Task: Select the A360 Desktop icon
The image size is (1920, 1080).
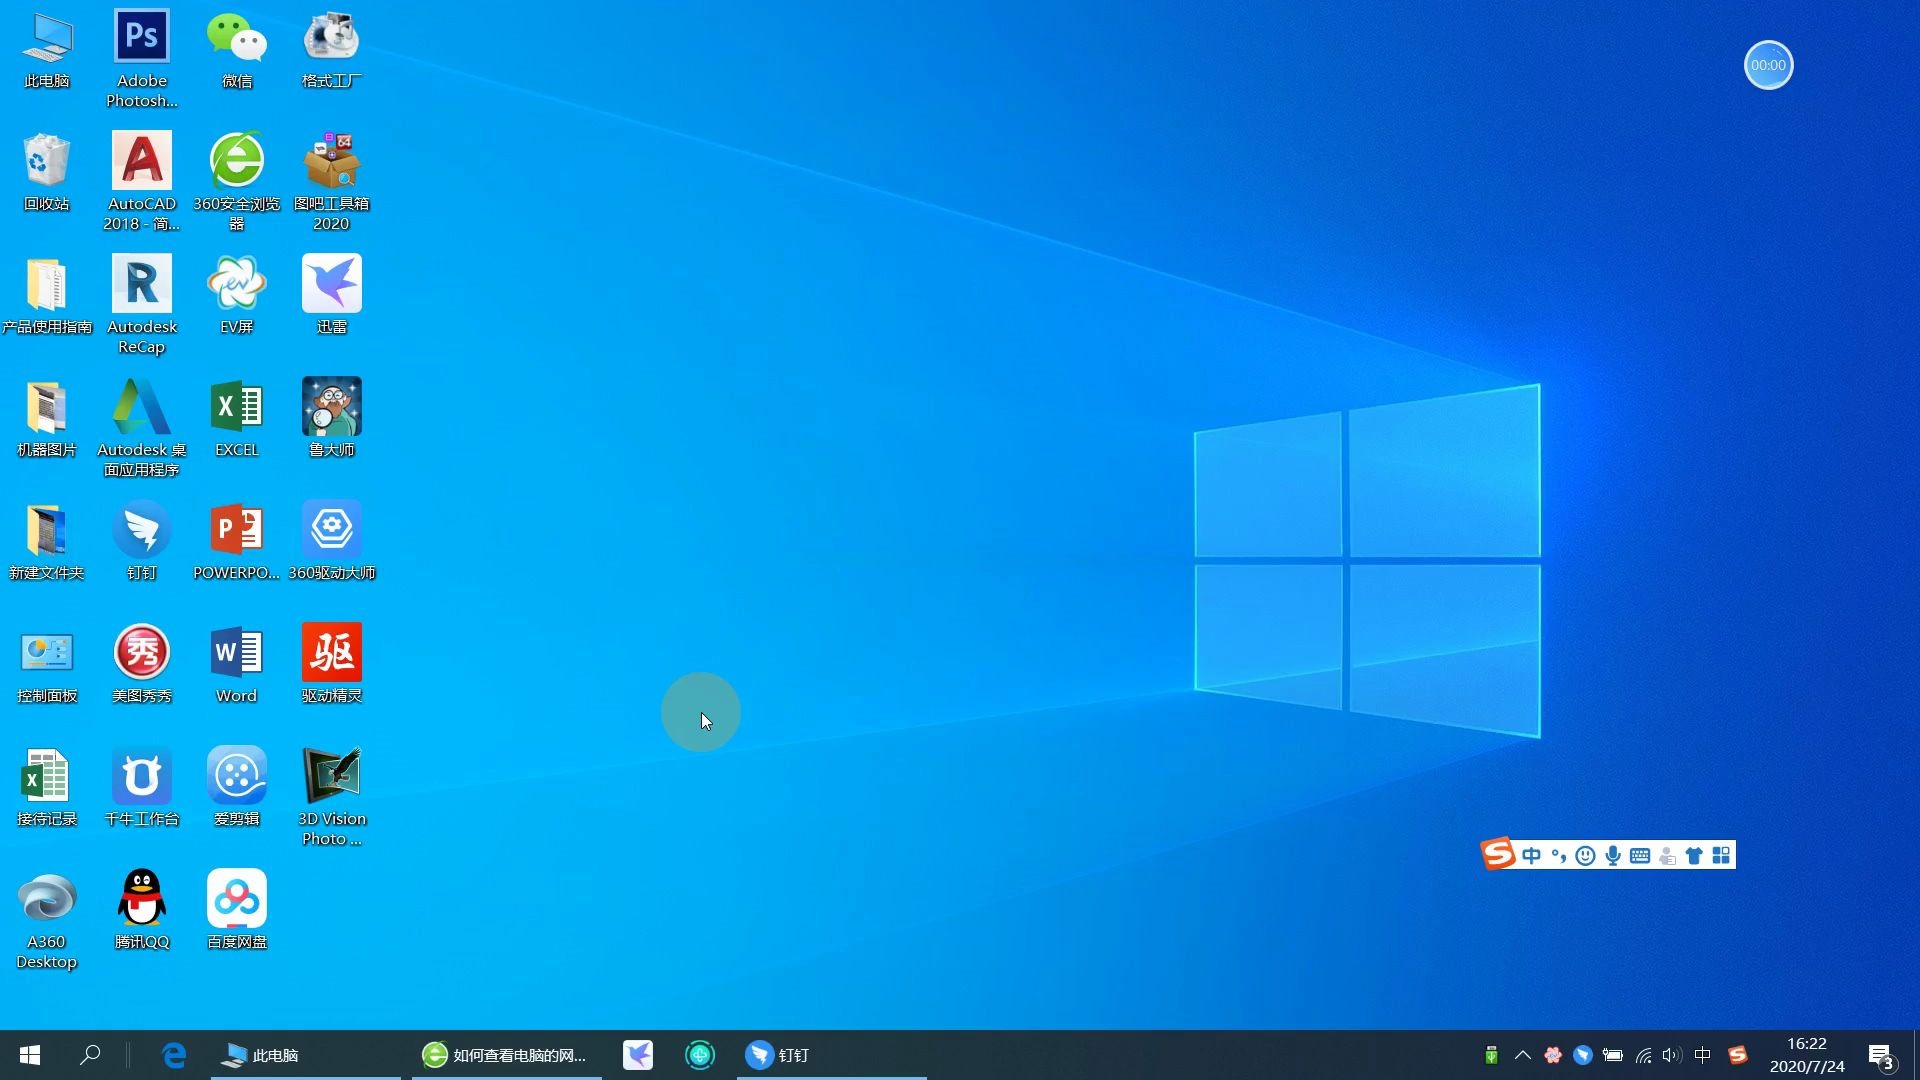Action: [47, 920]
